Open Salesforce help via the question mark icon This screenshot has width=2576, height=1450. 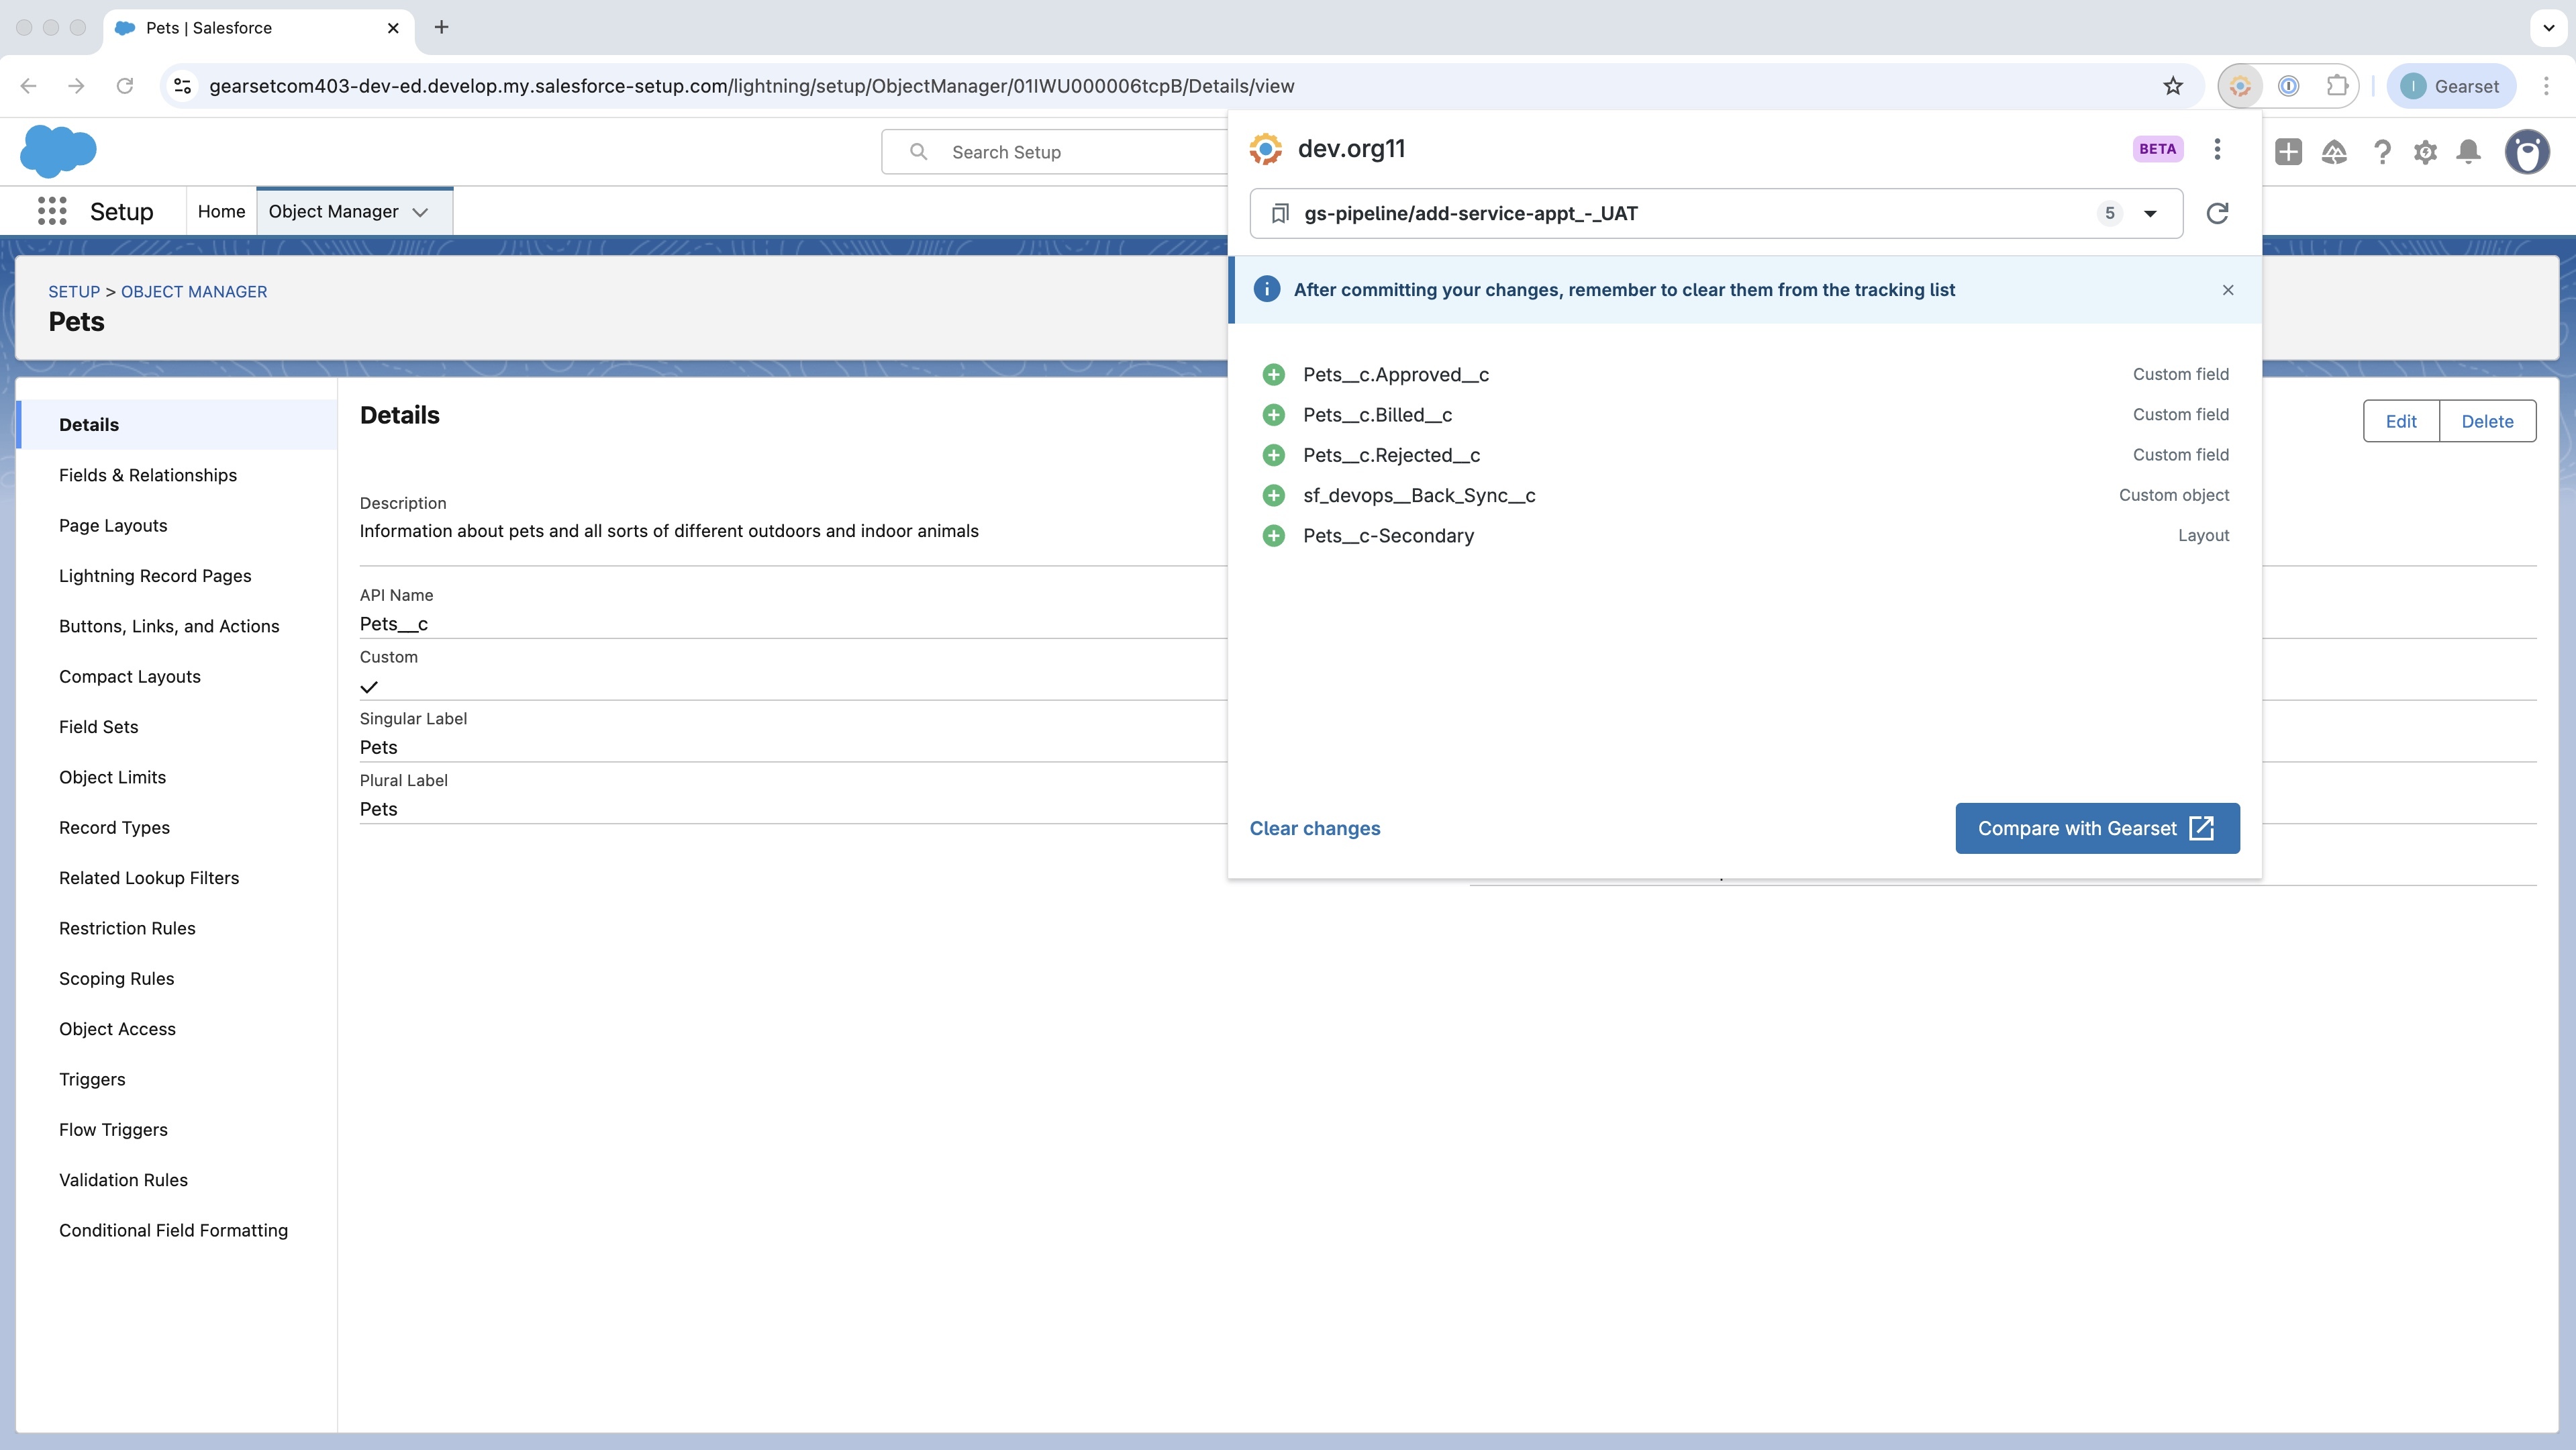pos(2384,152)
